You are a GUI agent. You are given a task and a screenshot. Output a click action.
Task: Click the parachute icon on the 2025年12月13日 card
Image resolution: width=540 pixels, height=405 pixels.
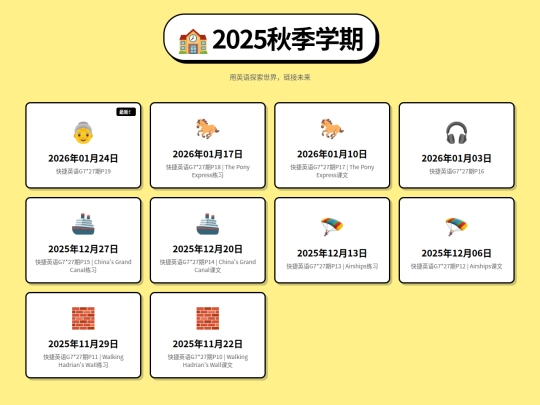(x=332, y=227)
